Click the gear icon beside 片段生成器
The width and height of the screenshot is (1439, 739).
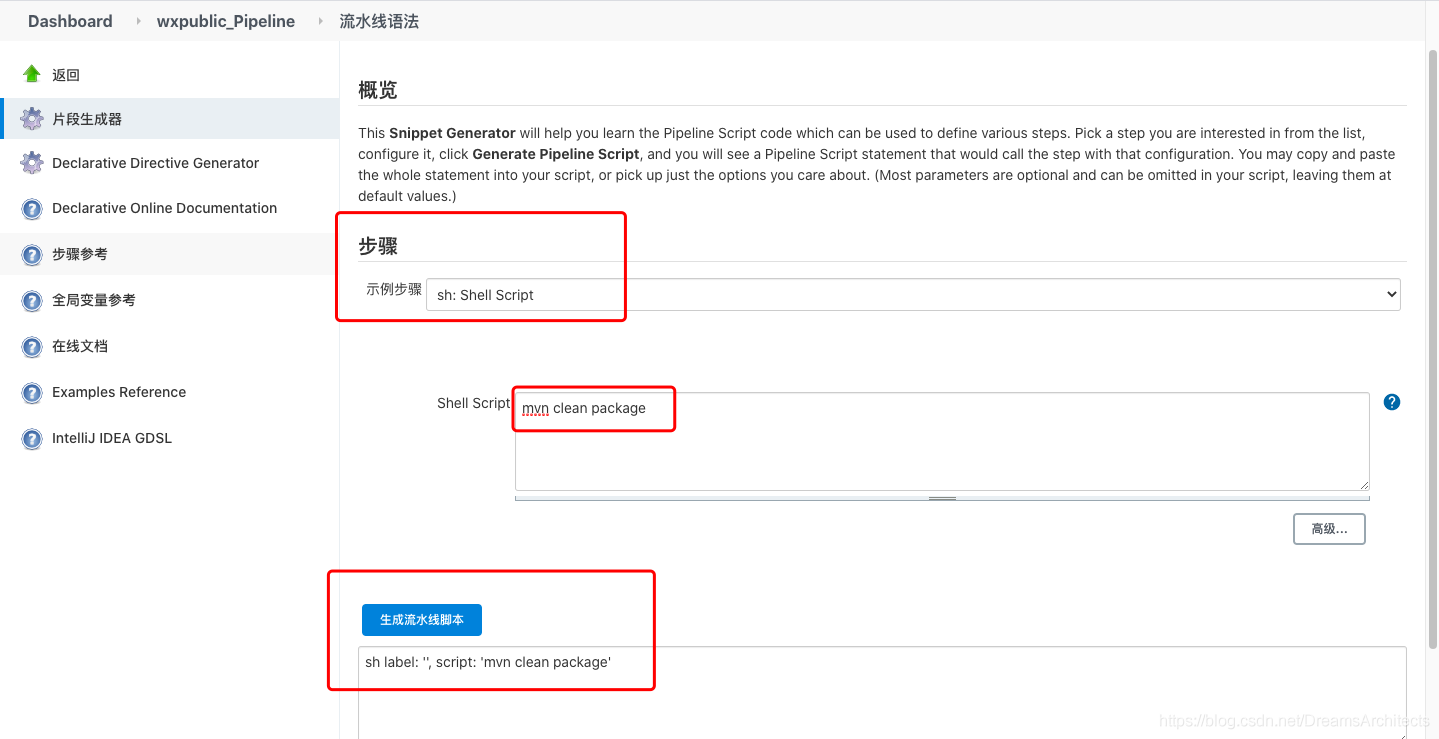(32, 119)
